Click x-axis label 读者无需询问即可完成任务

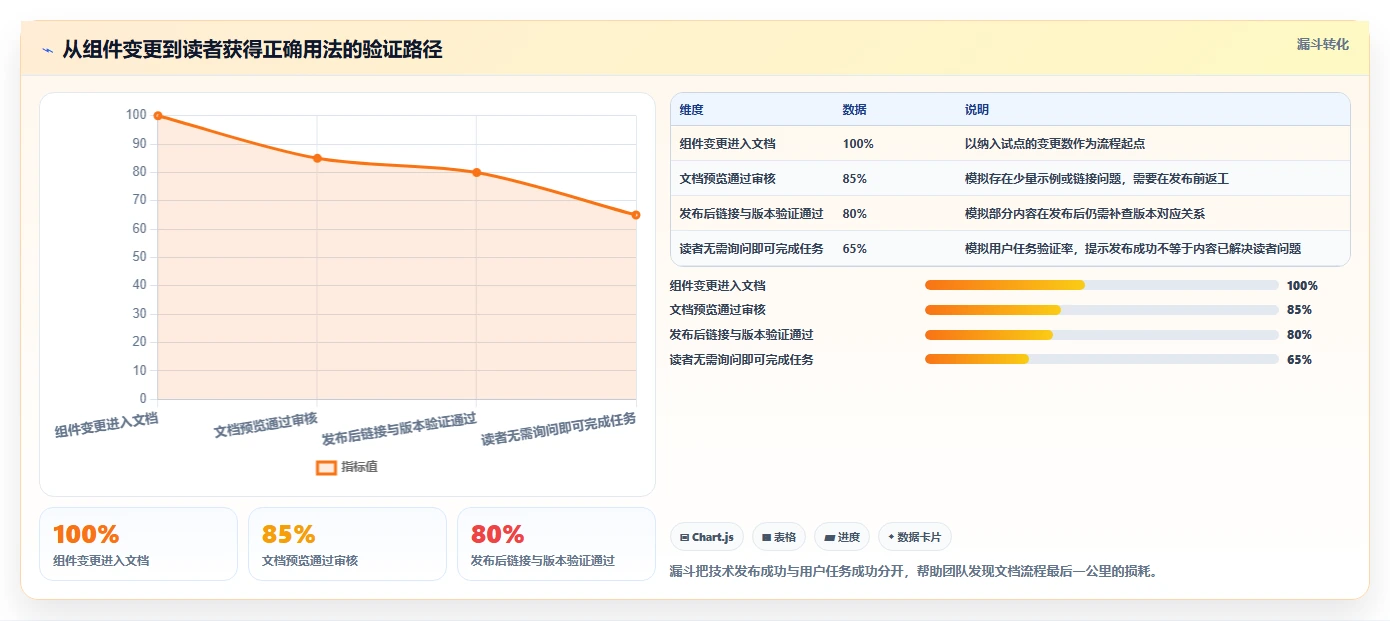(558, 429)
